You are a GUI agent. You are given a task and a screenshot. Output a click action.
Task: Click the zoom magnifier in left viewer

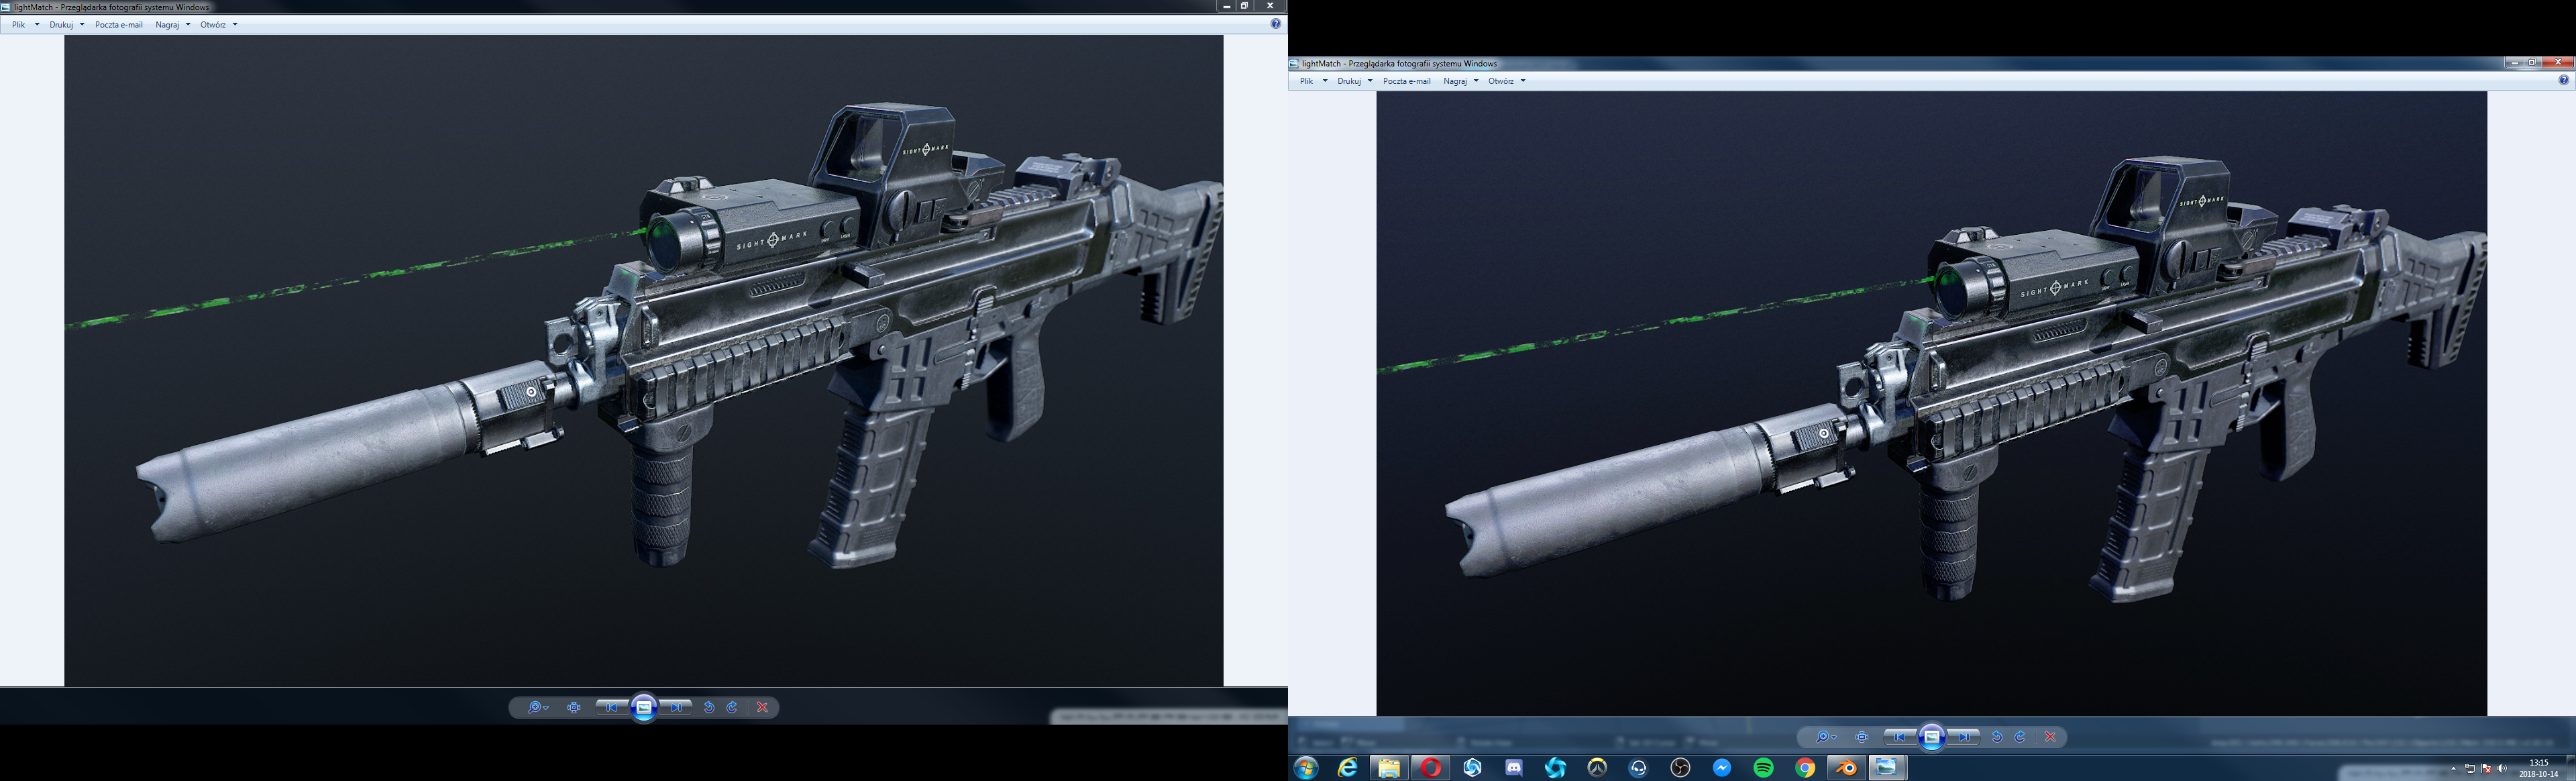coord(536,707)
